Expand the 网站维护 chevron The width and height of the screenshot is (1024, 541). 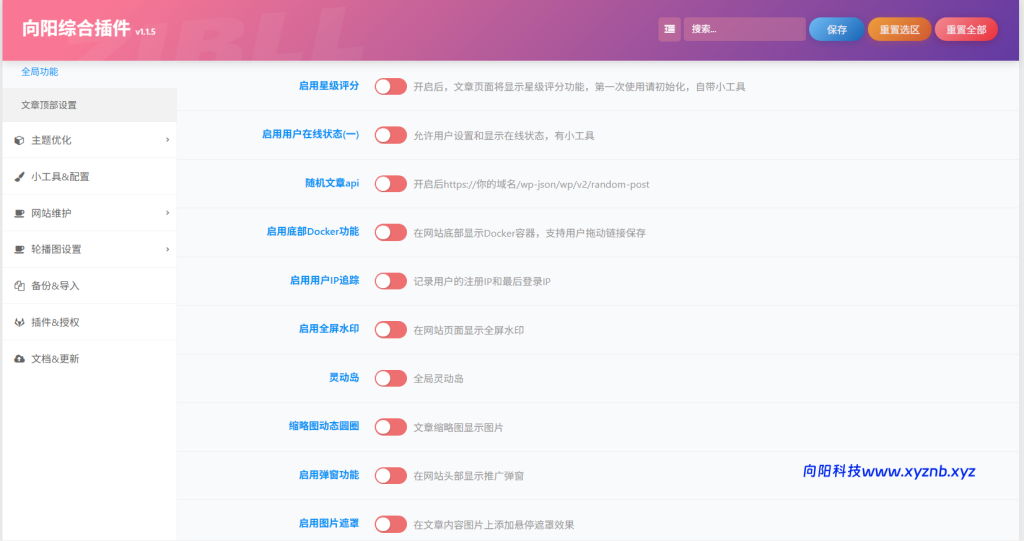tap(167, 213)
